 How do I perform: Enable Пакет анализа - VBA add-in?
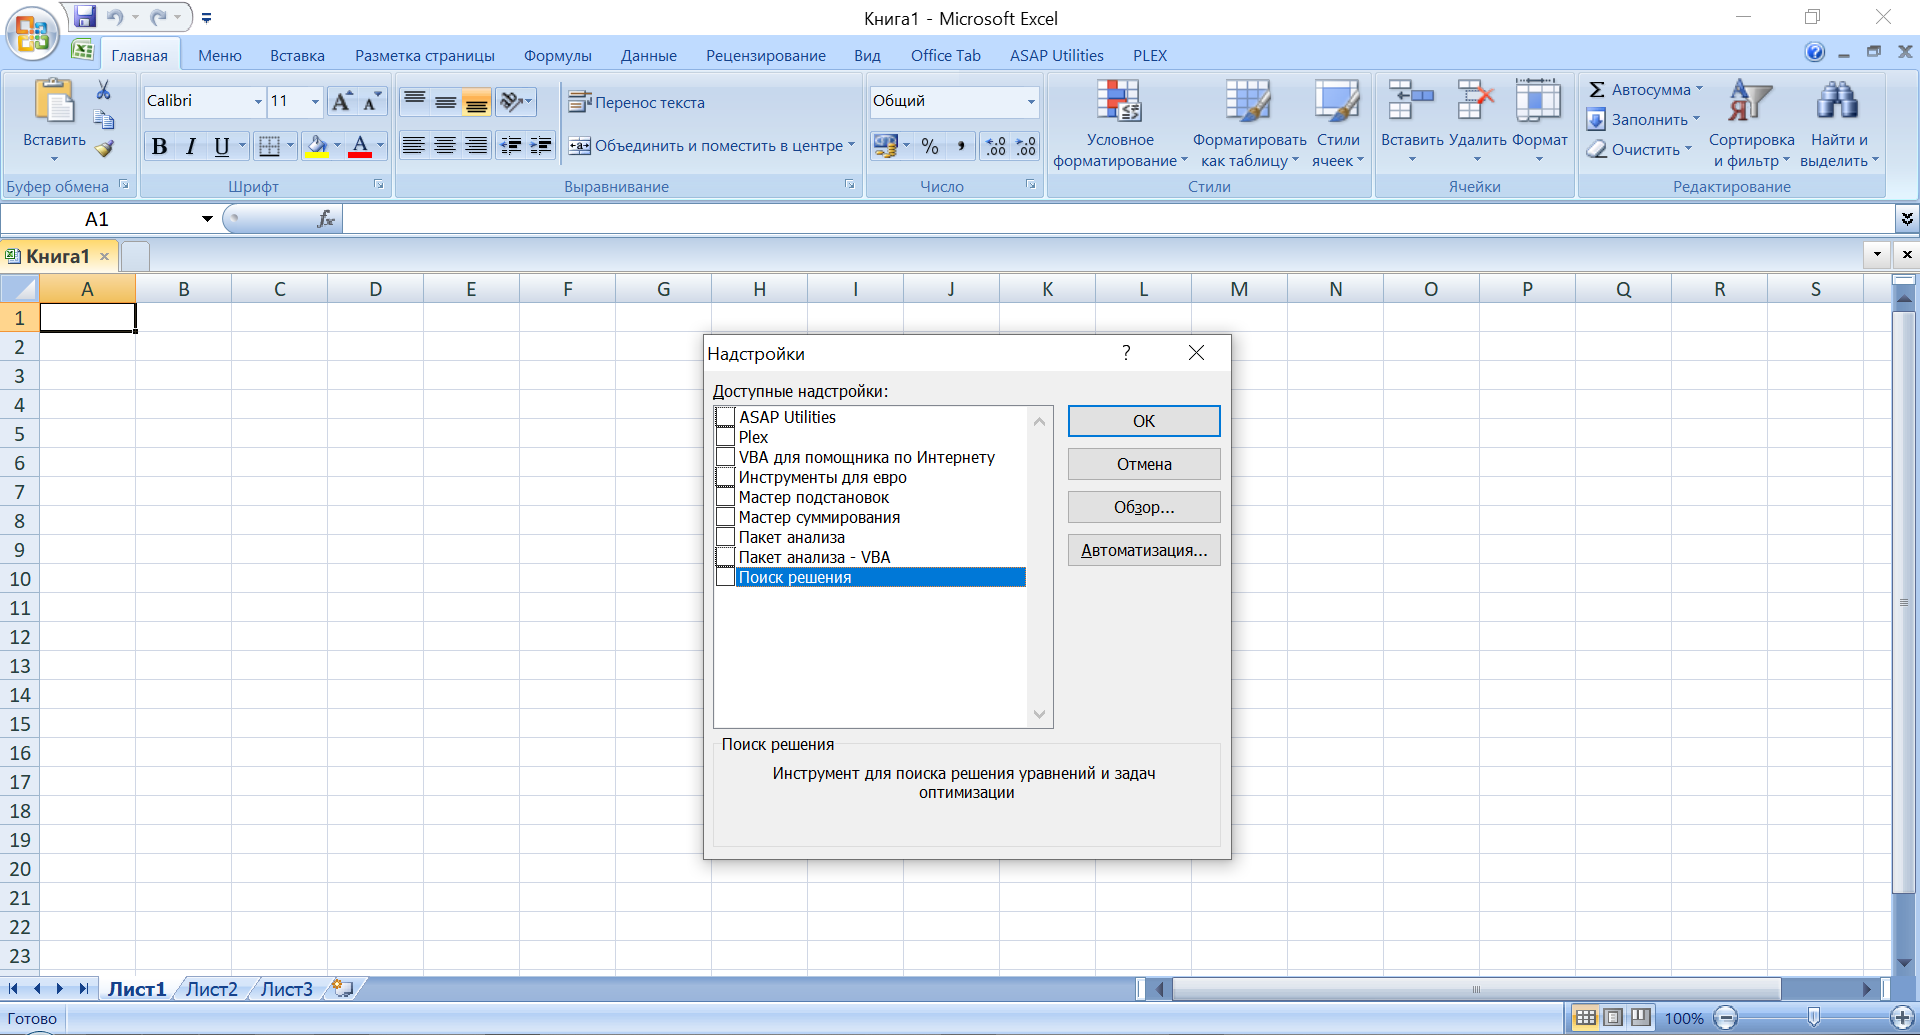tap(725, 557)
